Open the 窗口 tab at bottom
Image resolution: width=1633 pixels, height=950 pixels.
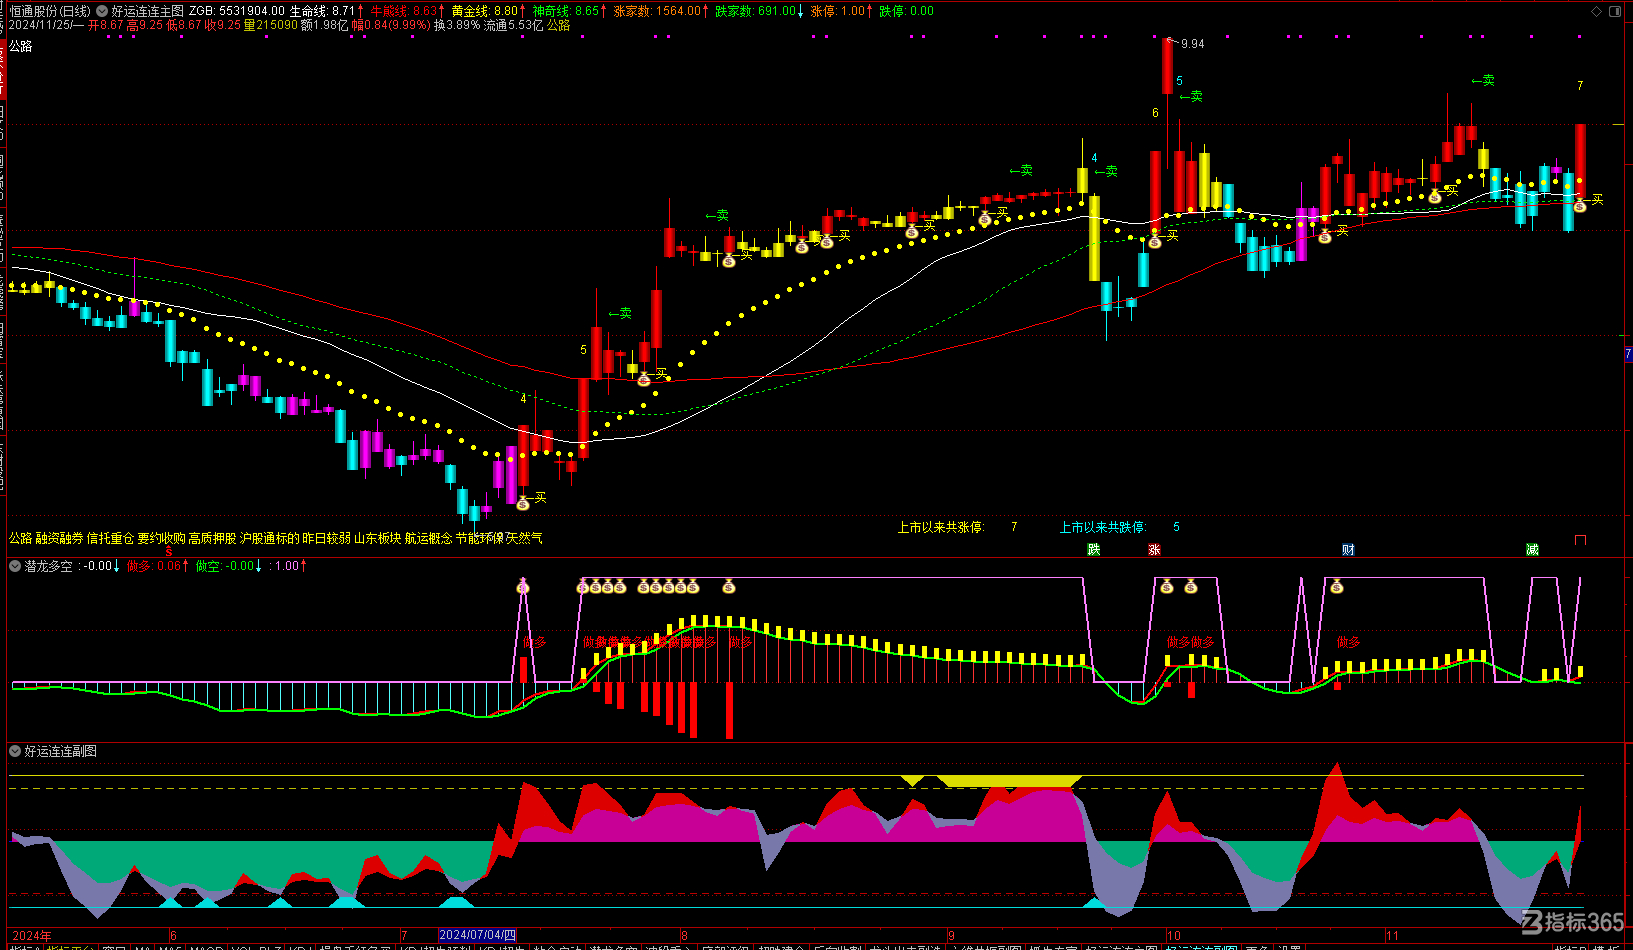114,946
